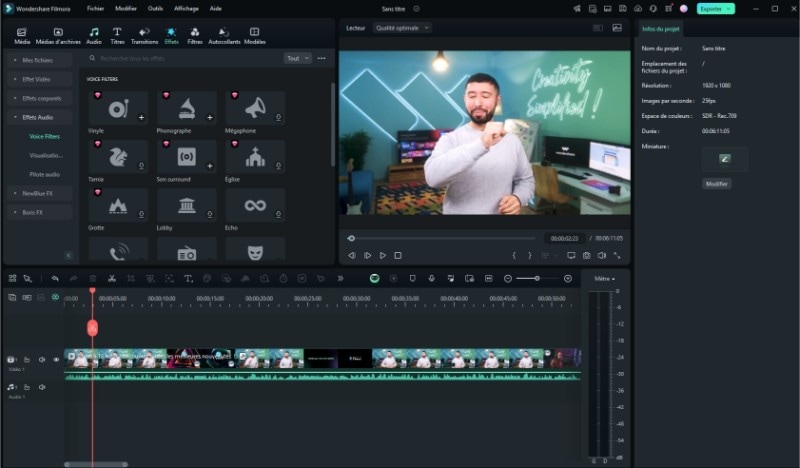Open the Modèles tab

[255, 36]
